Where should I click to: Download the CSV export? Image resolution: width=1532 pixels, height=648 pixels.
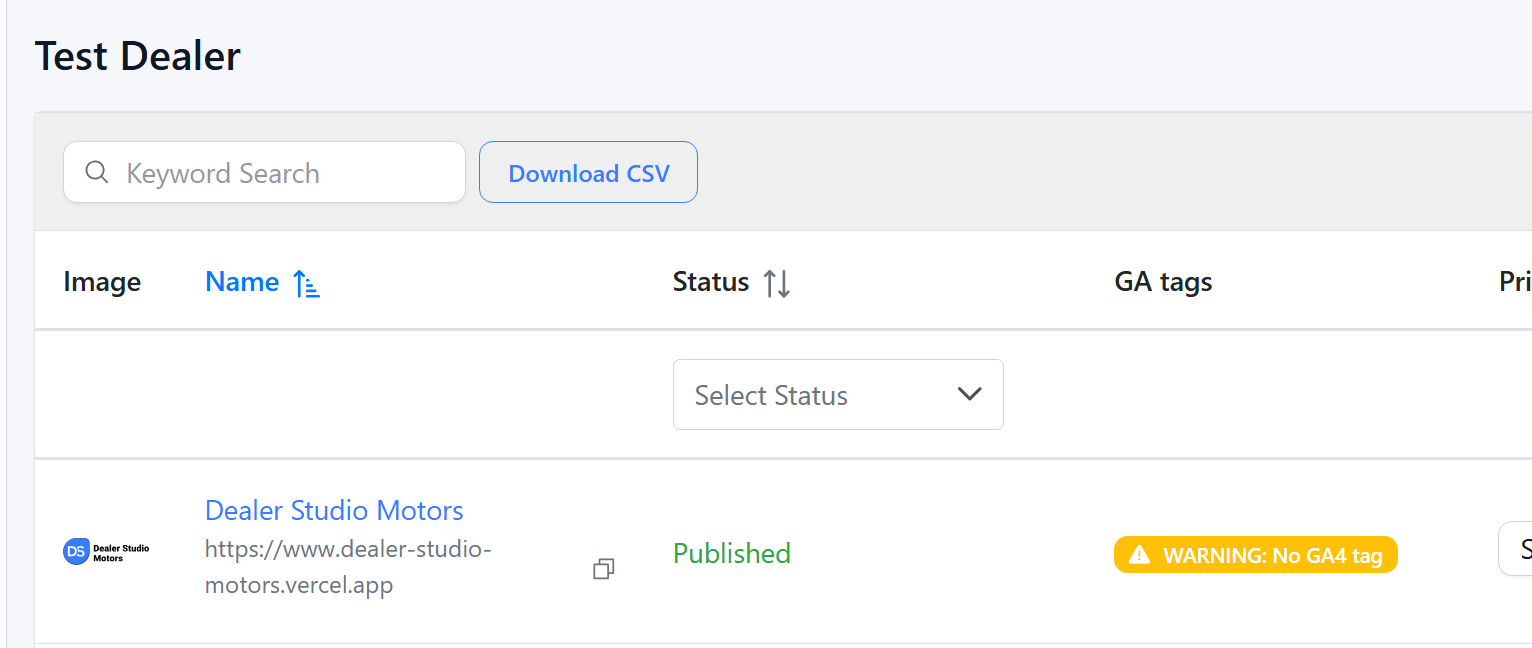coord(588,173)
